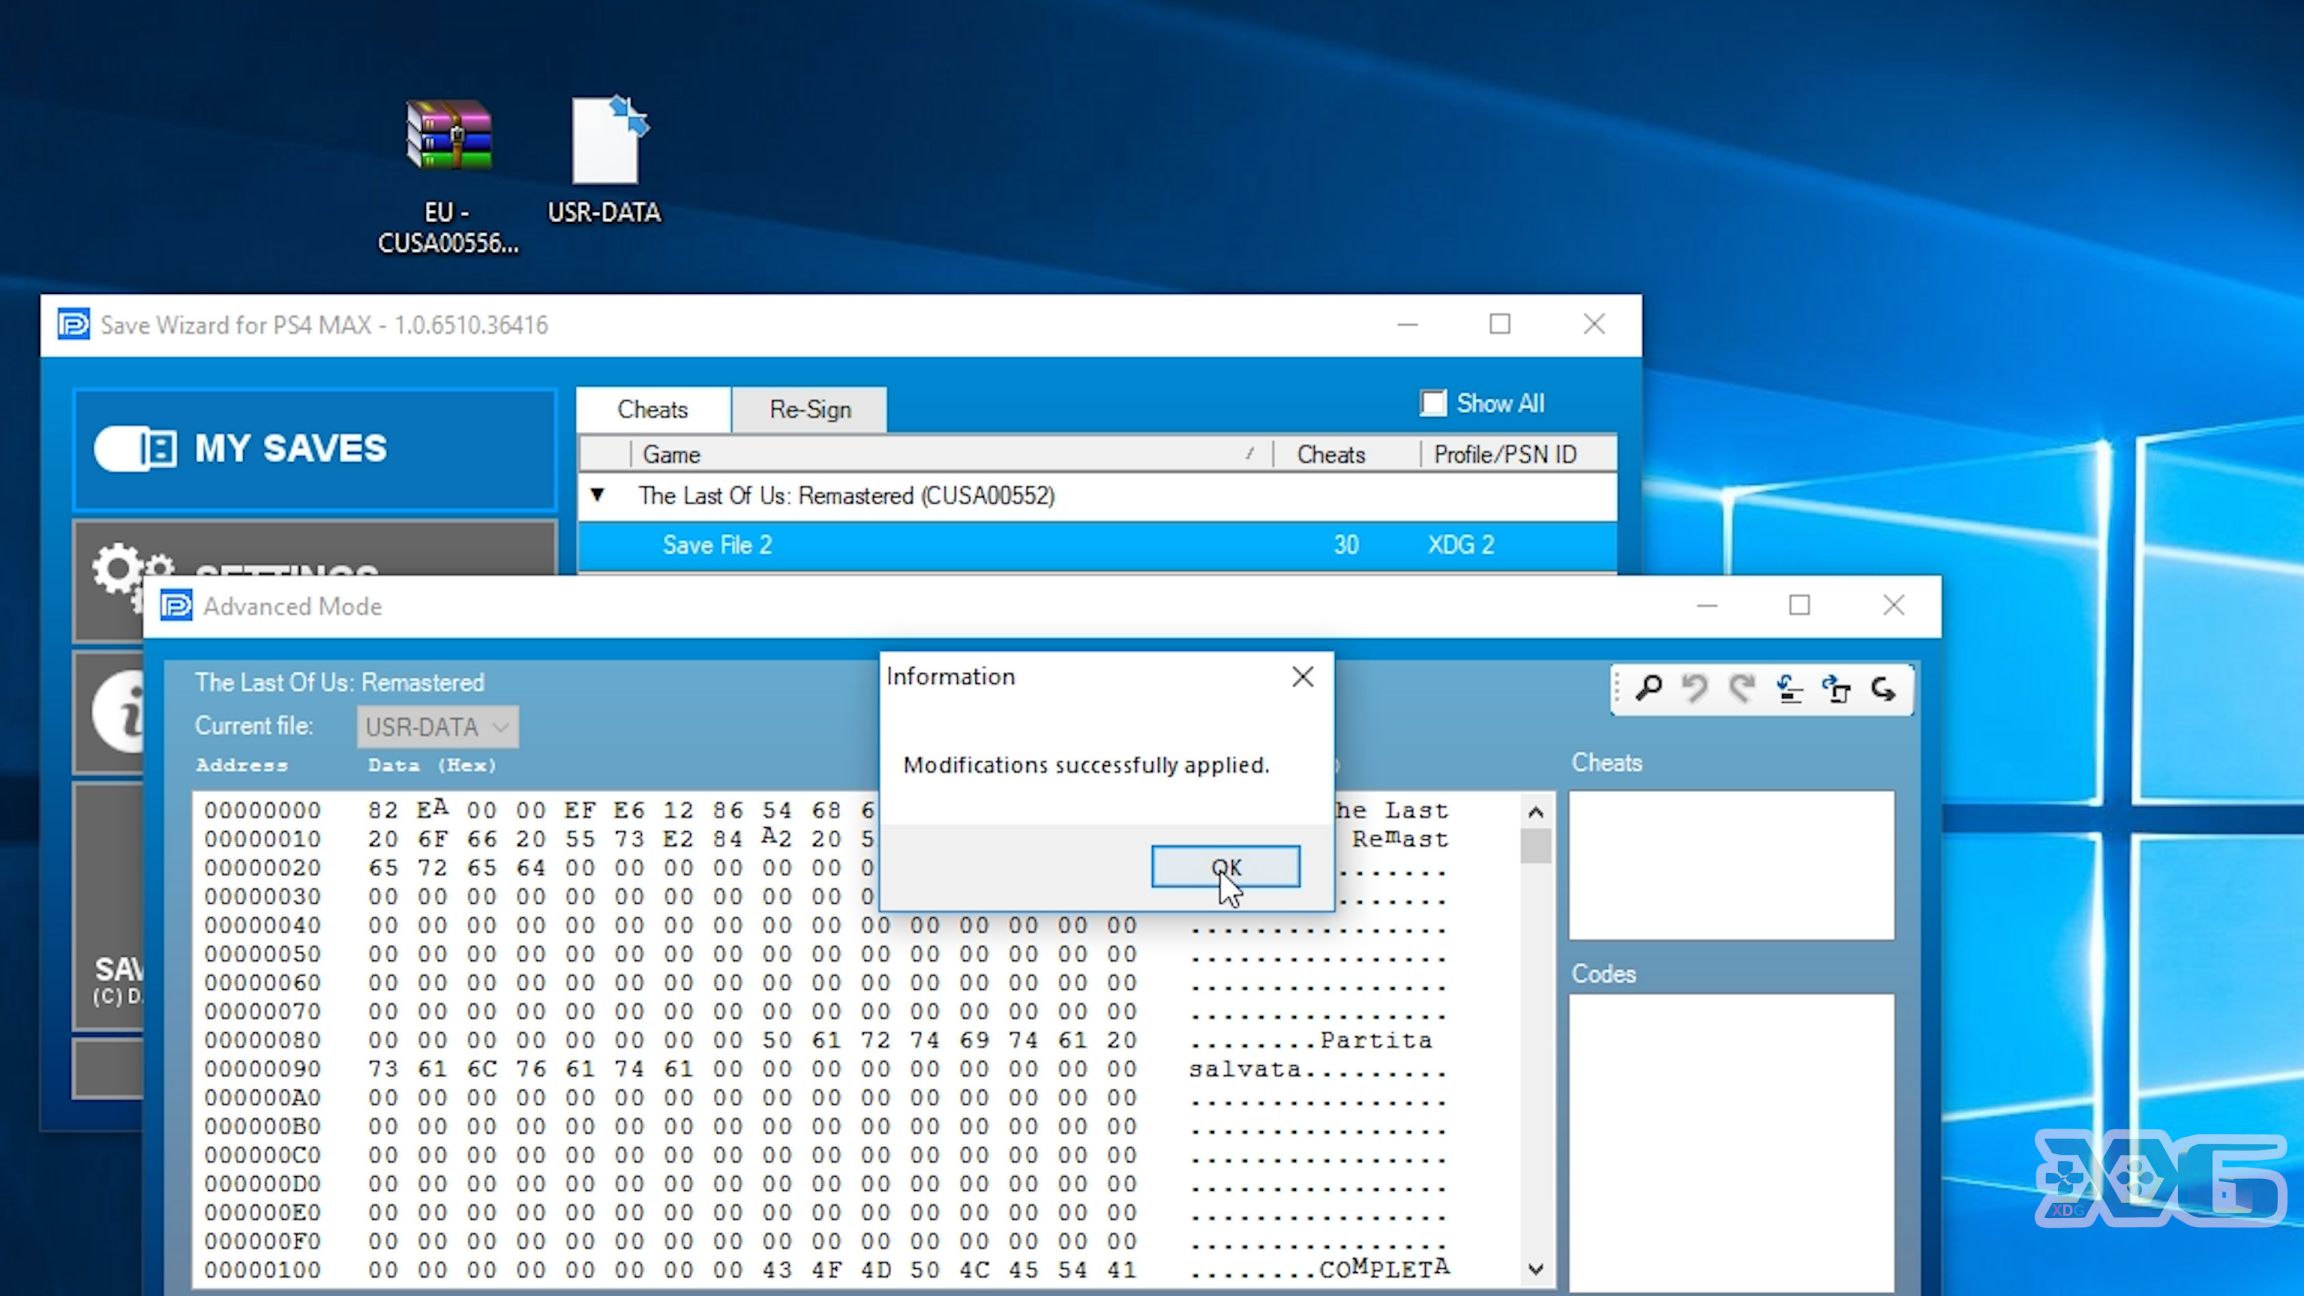This screenshot has width=2304, height=1296.
Task: Click the undo arrow in Advanced Mode toolbar
Action: point(1694,688)
